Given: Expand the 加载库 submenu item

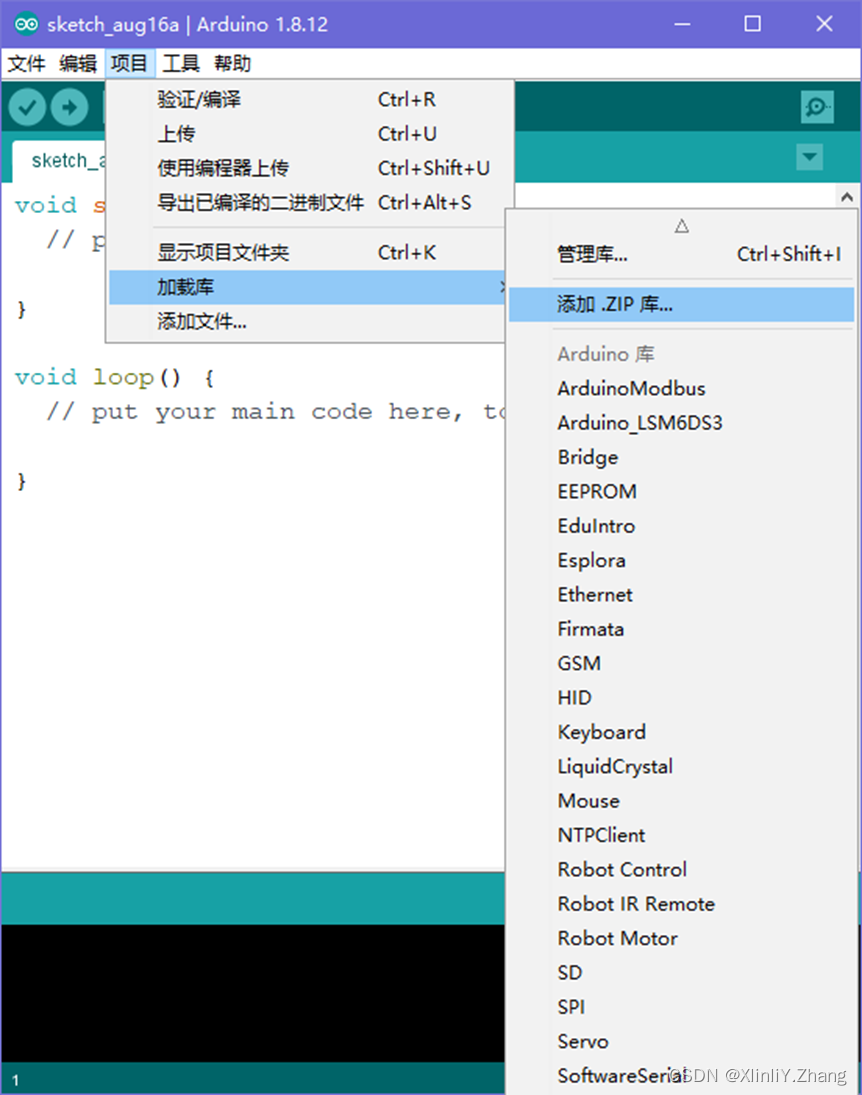Looking at the screenshot, I should click(x=307, y=287).
